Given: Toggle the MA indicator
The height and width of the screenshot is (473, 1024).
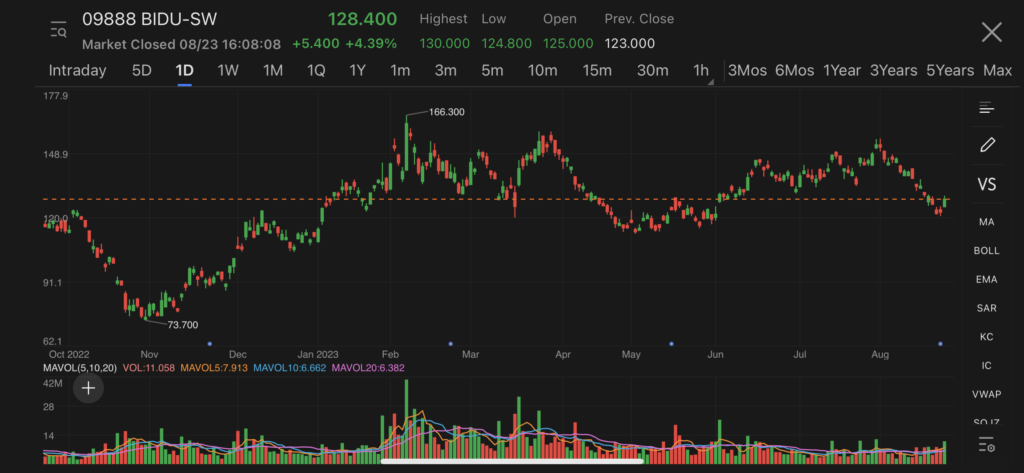Looking at the screenshot, I should [986, 222].
